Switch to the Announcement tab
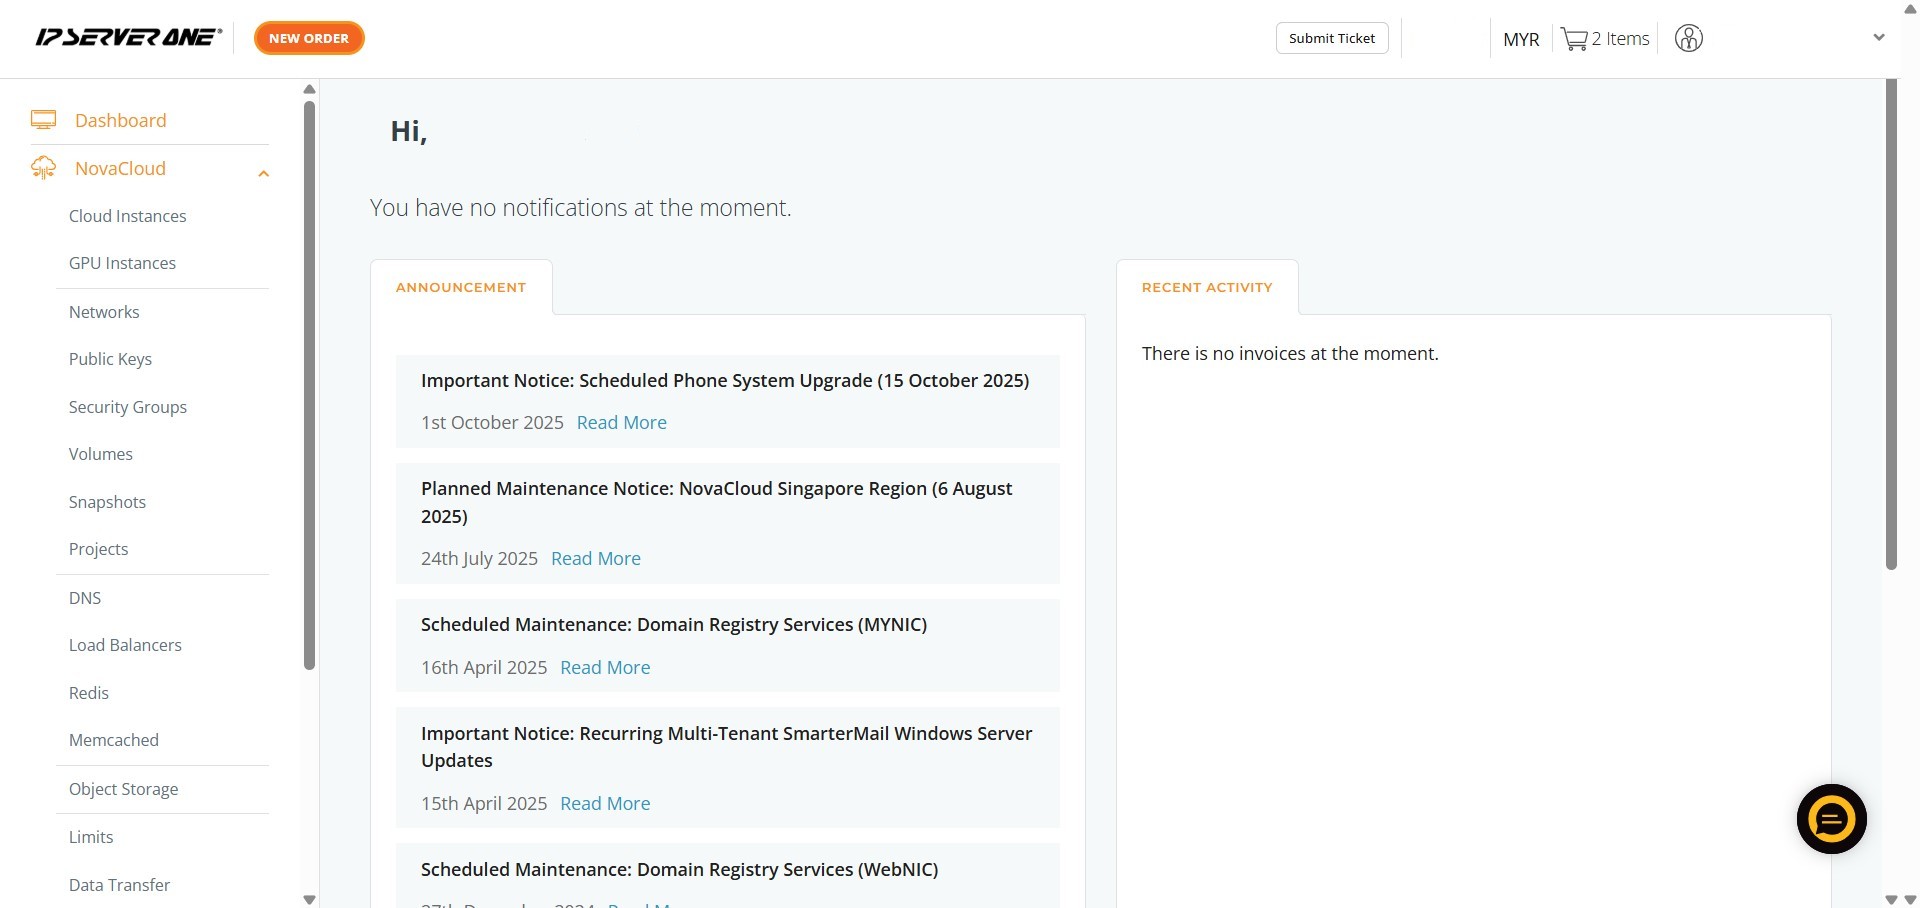Screen dimensions: 1920x908 461,287
